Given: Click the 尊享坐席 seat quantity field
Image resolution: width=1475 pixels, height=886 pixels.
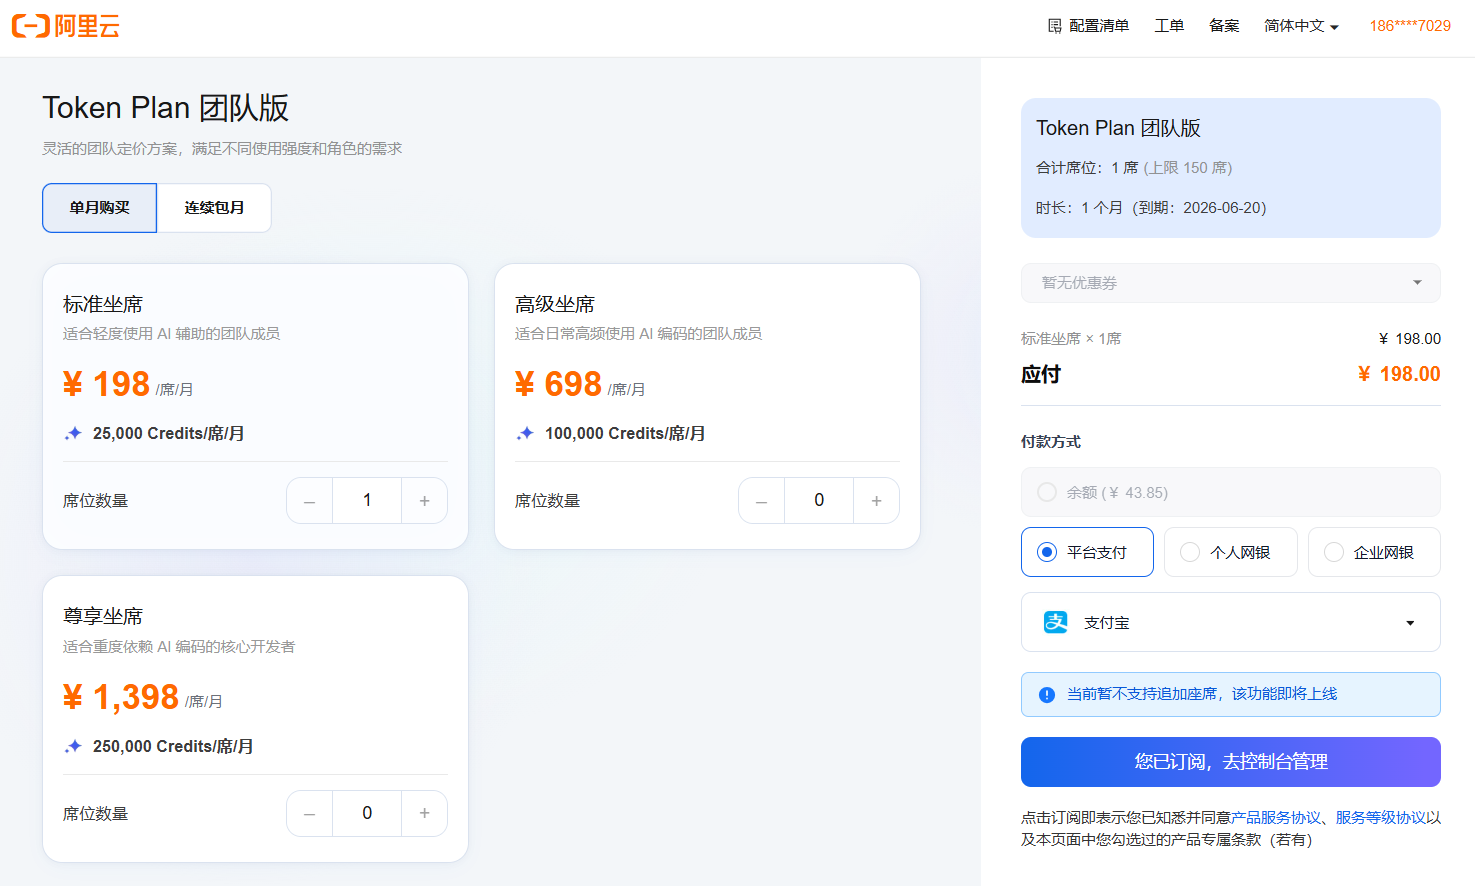Looking at the screenshot, I should [x=367, y=814].
